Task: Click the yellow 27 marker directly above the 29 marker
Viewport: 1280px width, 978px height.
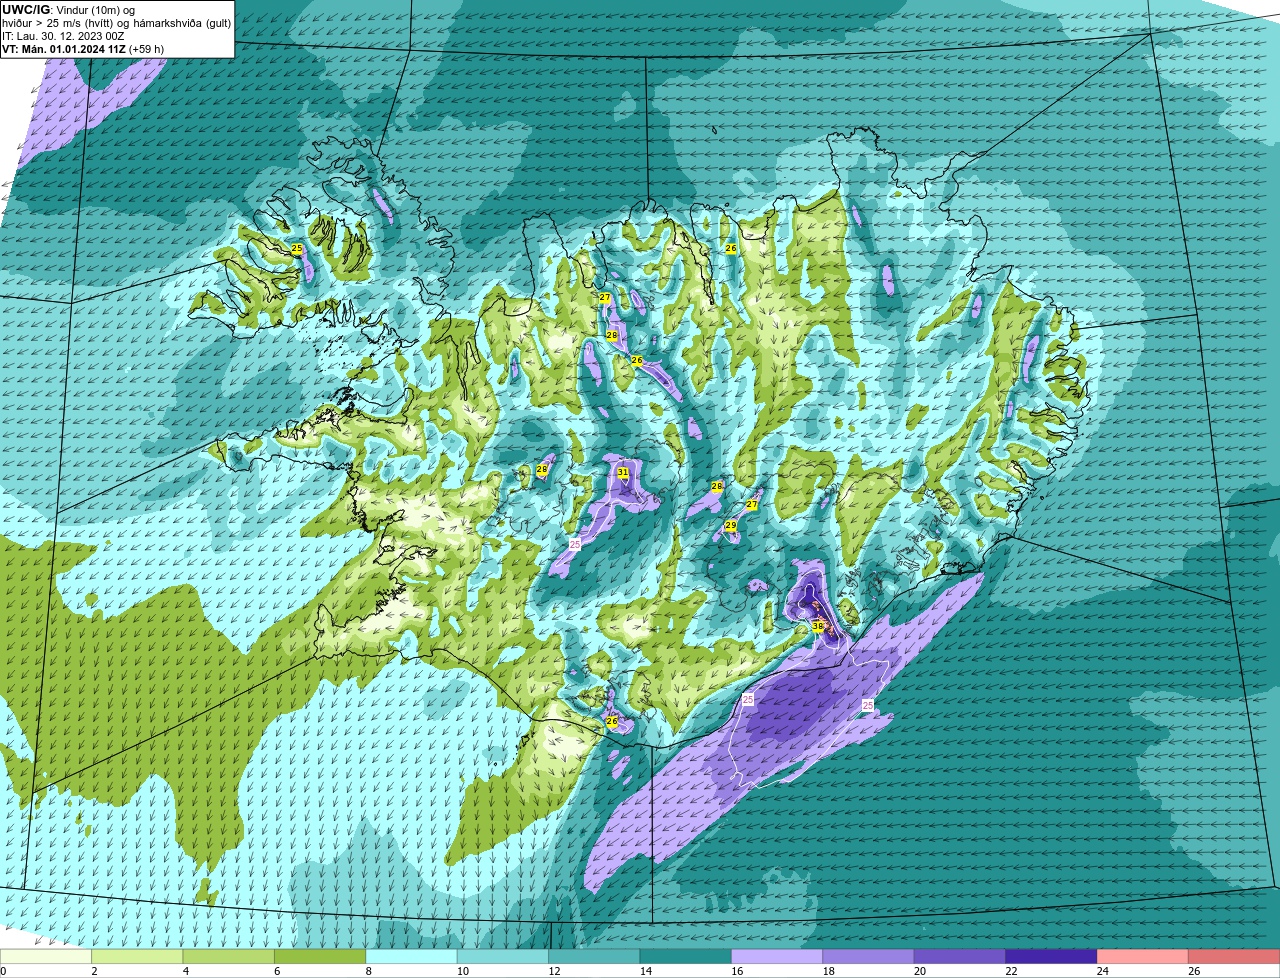Action: [752, 505]
